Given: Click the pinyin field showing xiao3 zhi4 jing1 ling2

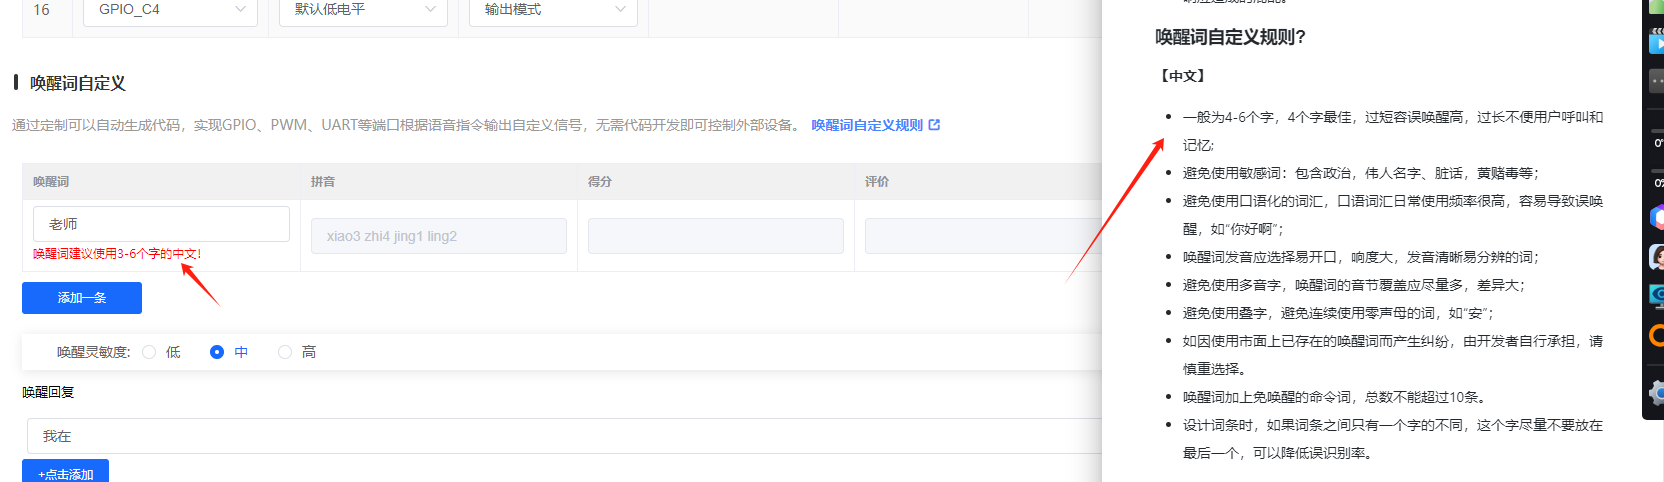Looking at the screenshot, I should click(x=439, y=236).
